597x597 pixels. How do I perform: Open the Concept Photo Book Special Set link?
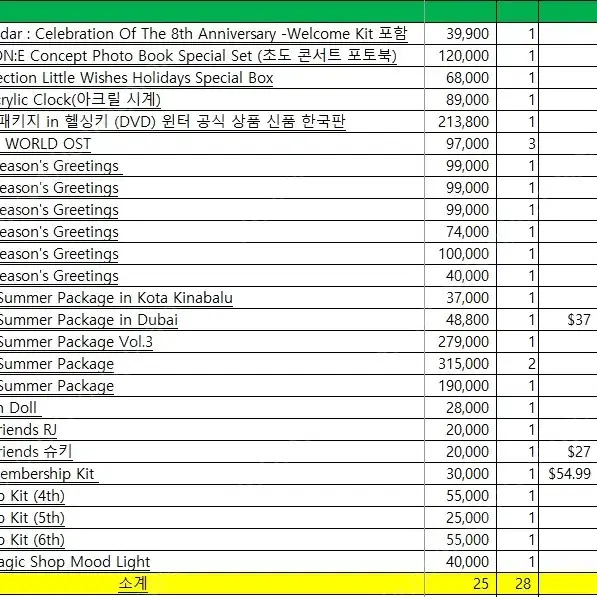tap(198, 56)
